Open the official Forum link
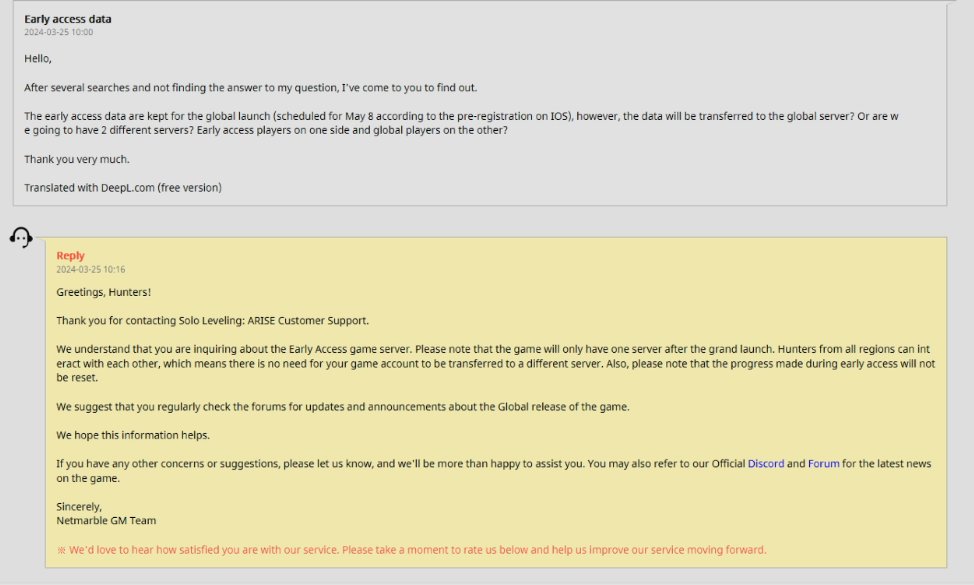Screen dimensions: 974x585 (x=823, y=463)
